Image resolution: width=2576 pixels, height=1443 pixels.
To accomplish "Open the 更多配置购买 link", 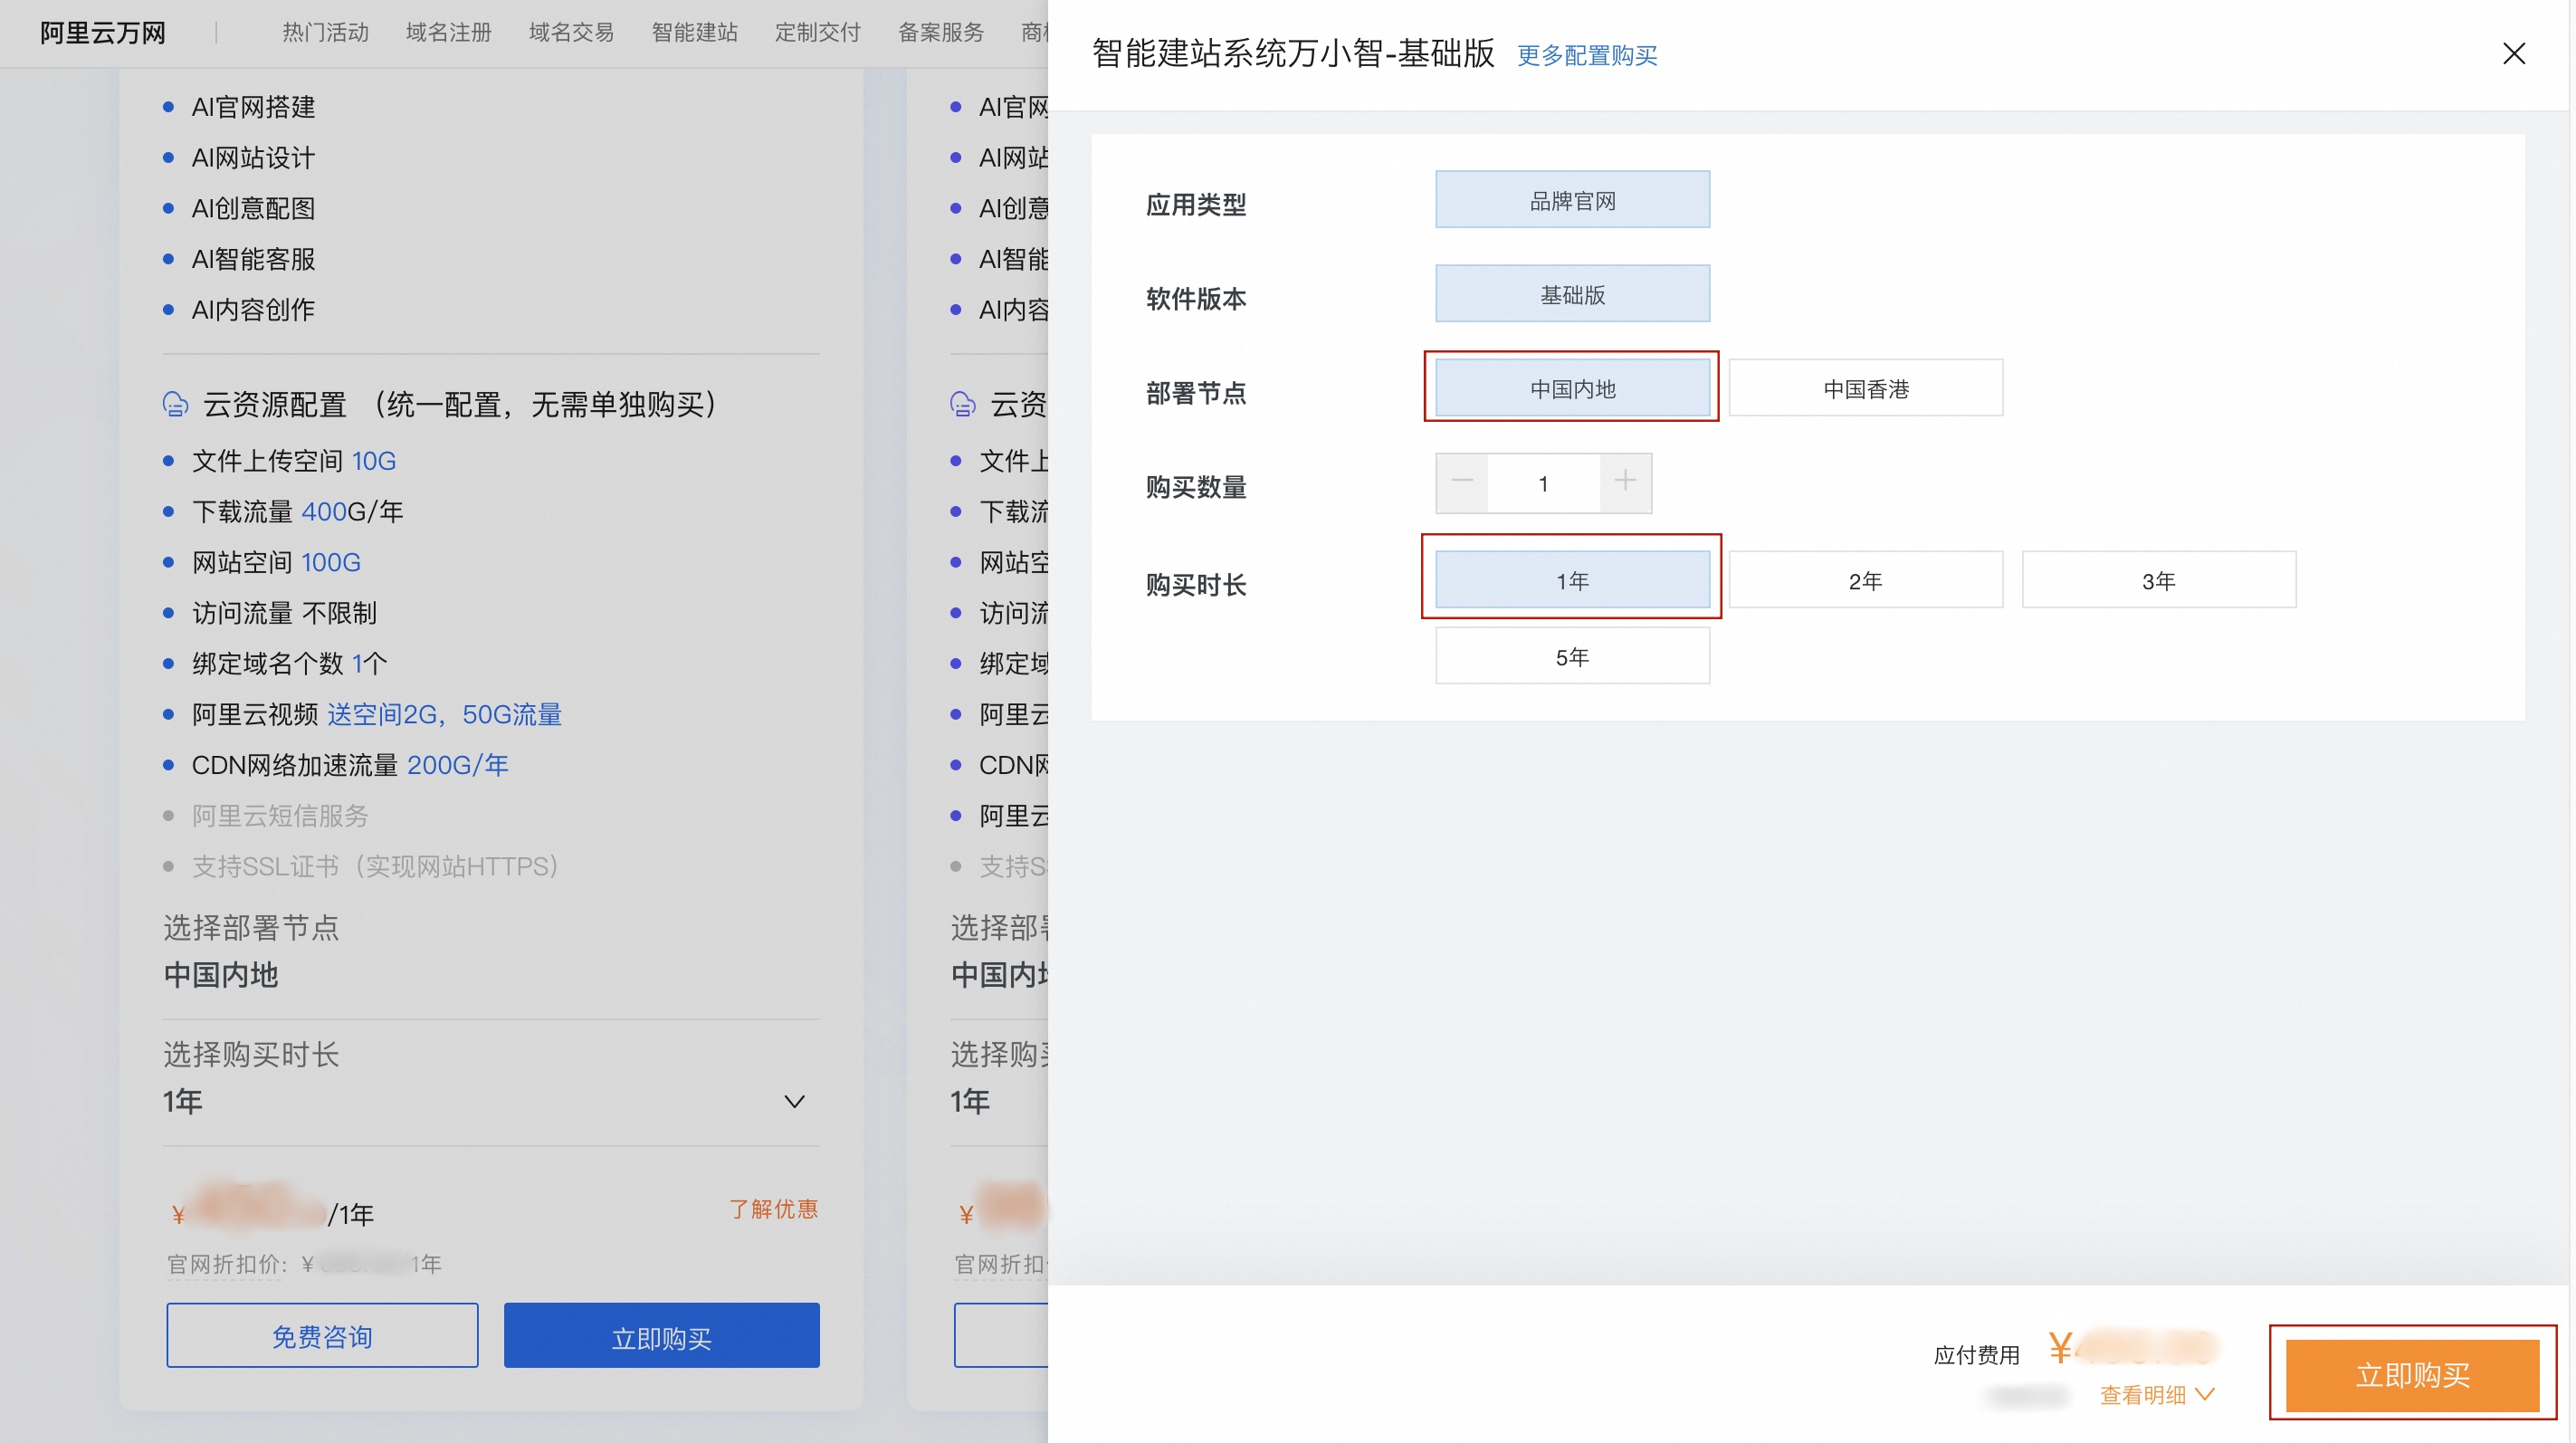I will pyautogui.click(x=1586, y=56).
